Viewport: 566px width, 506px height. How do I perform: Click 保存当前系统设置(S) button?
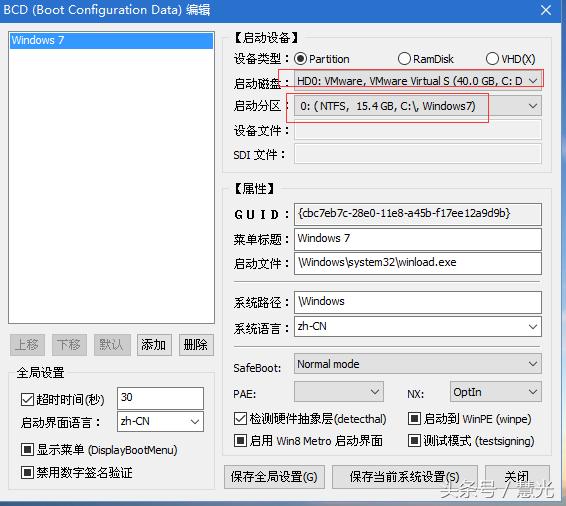(x=405, y=477)
